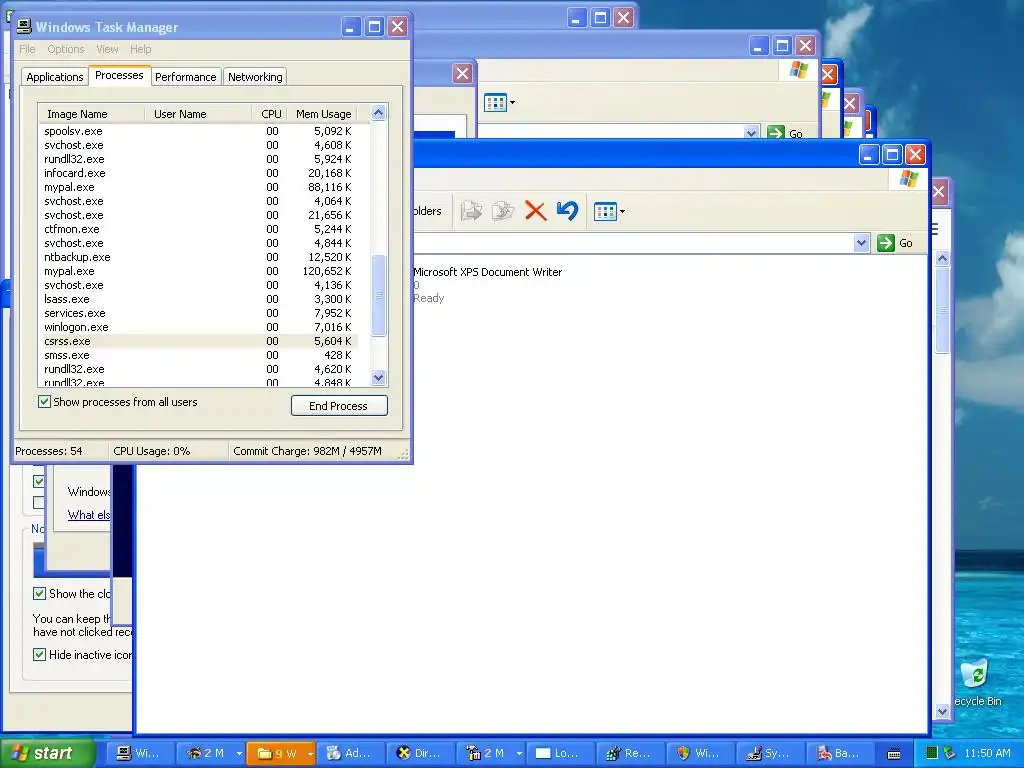Select the ntbackup.exe process row
The height and width of the screenshot is (768, 1024).
tap(199, 257)
